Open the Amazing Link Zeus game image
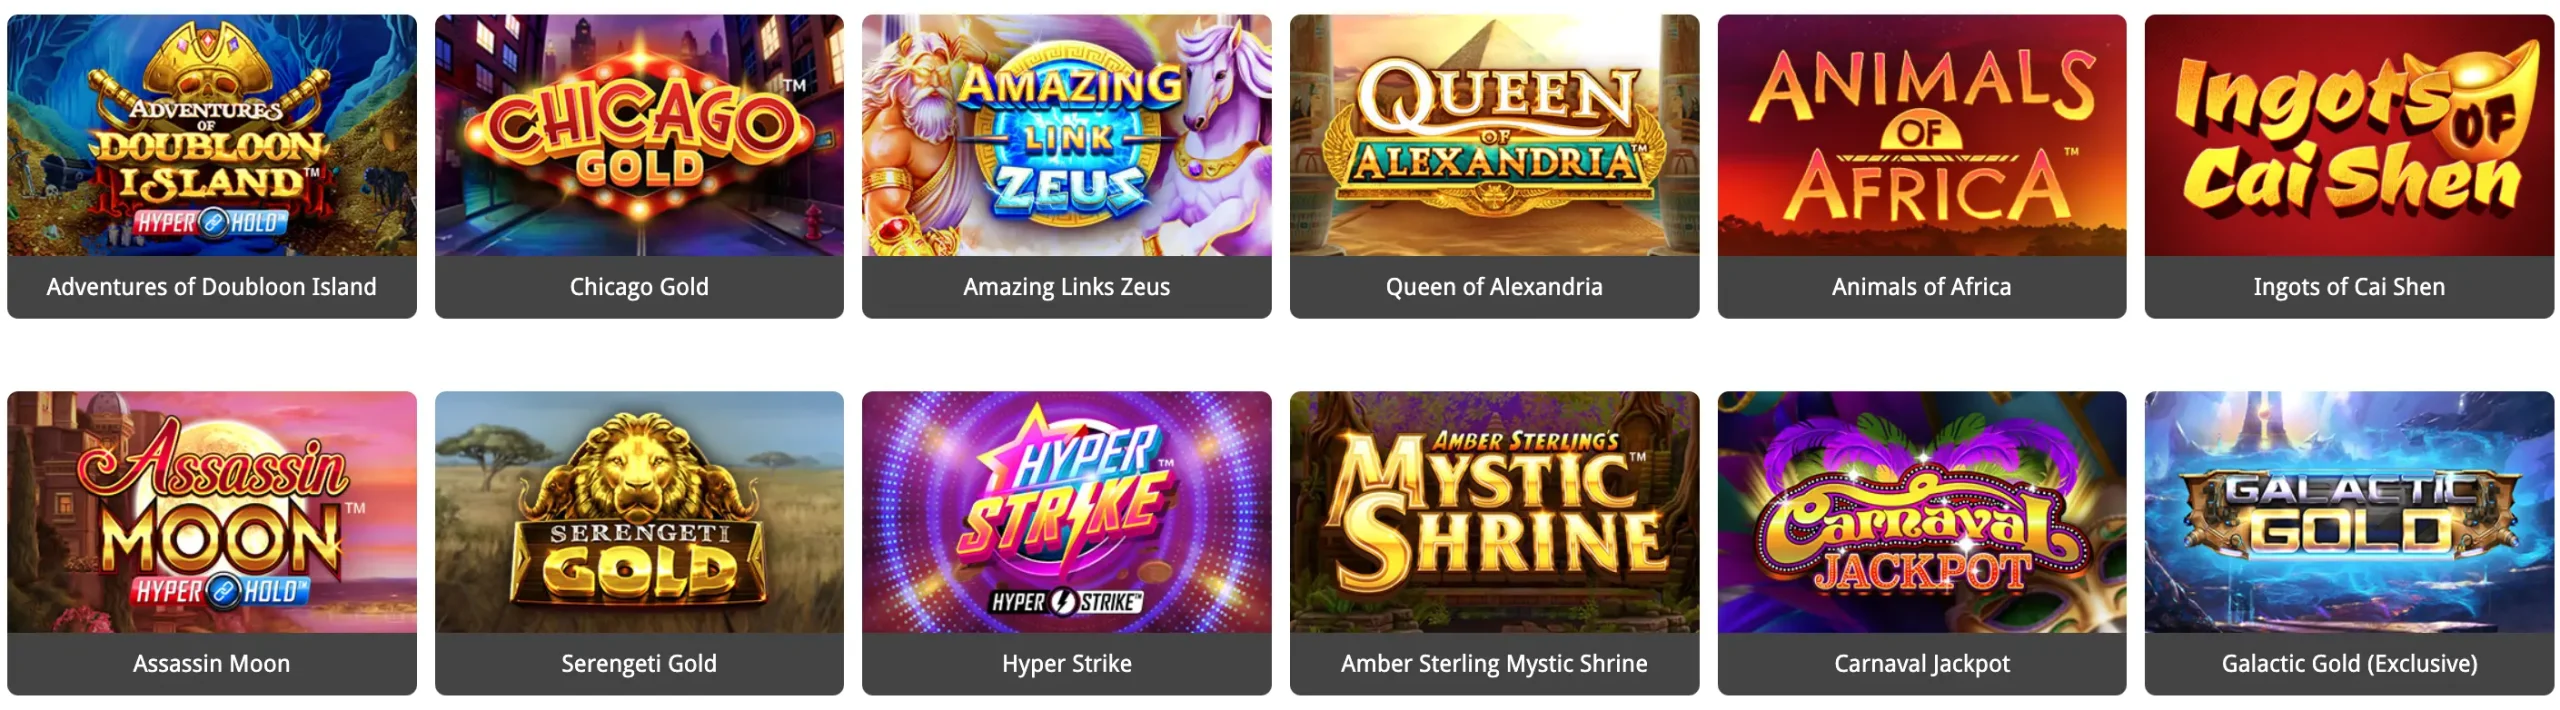Screen dimensions: 2560x710 [1067, 135]
